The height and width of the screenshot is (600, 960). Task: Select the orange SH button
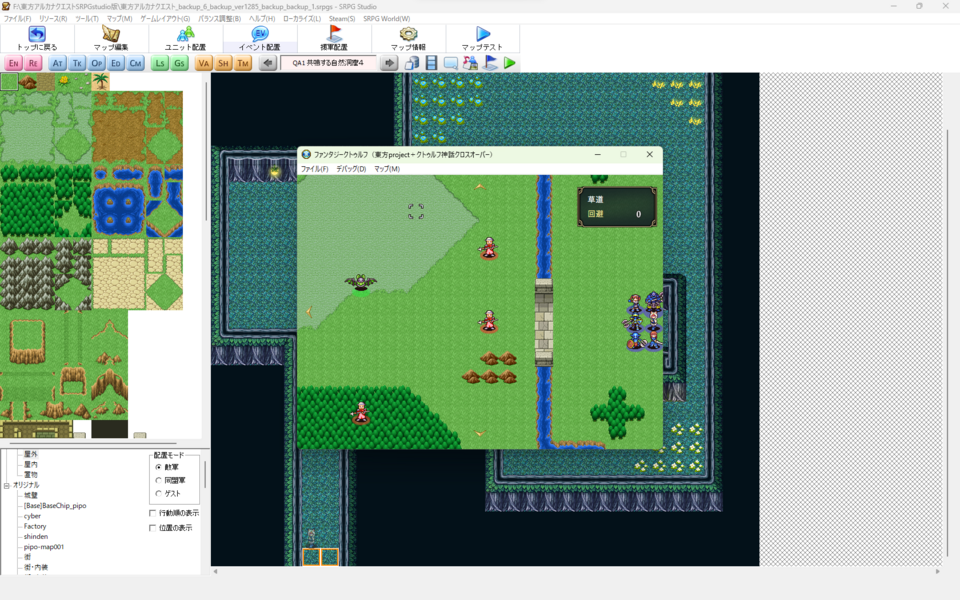pyautogui.click(x=223, y=63)
